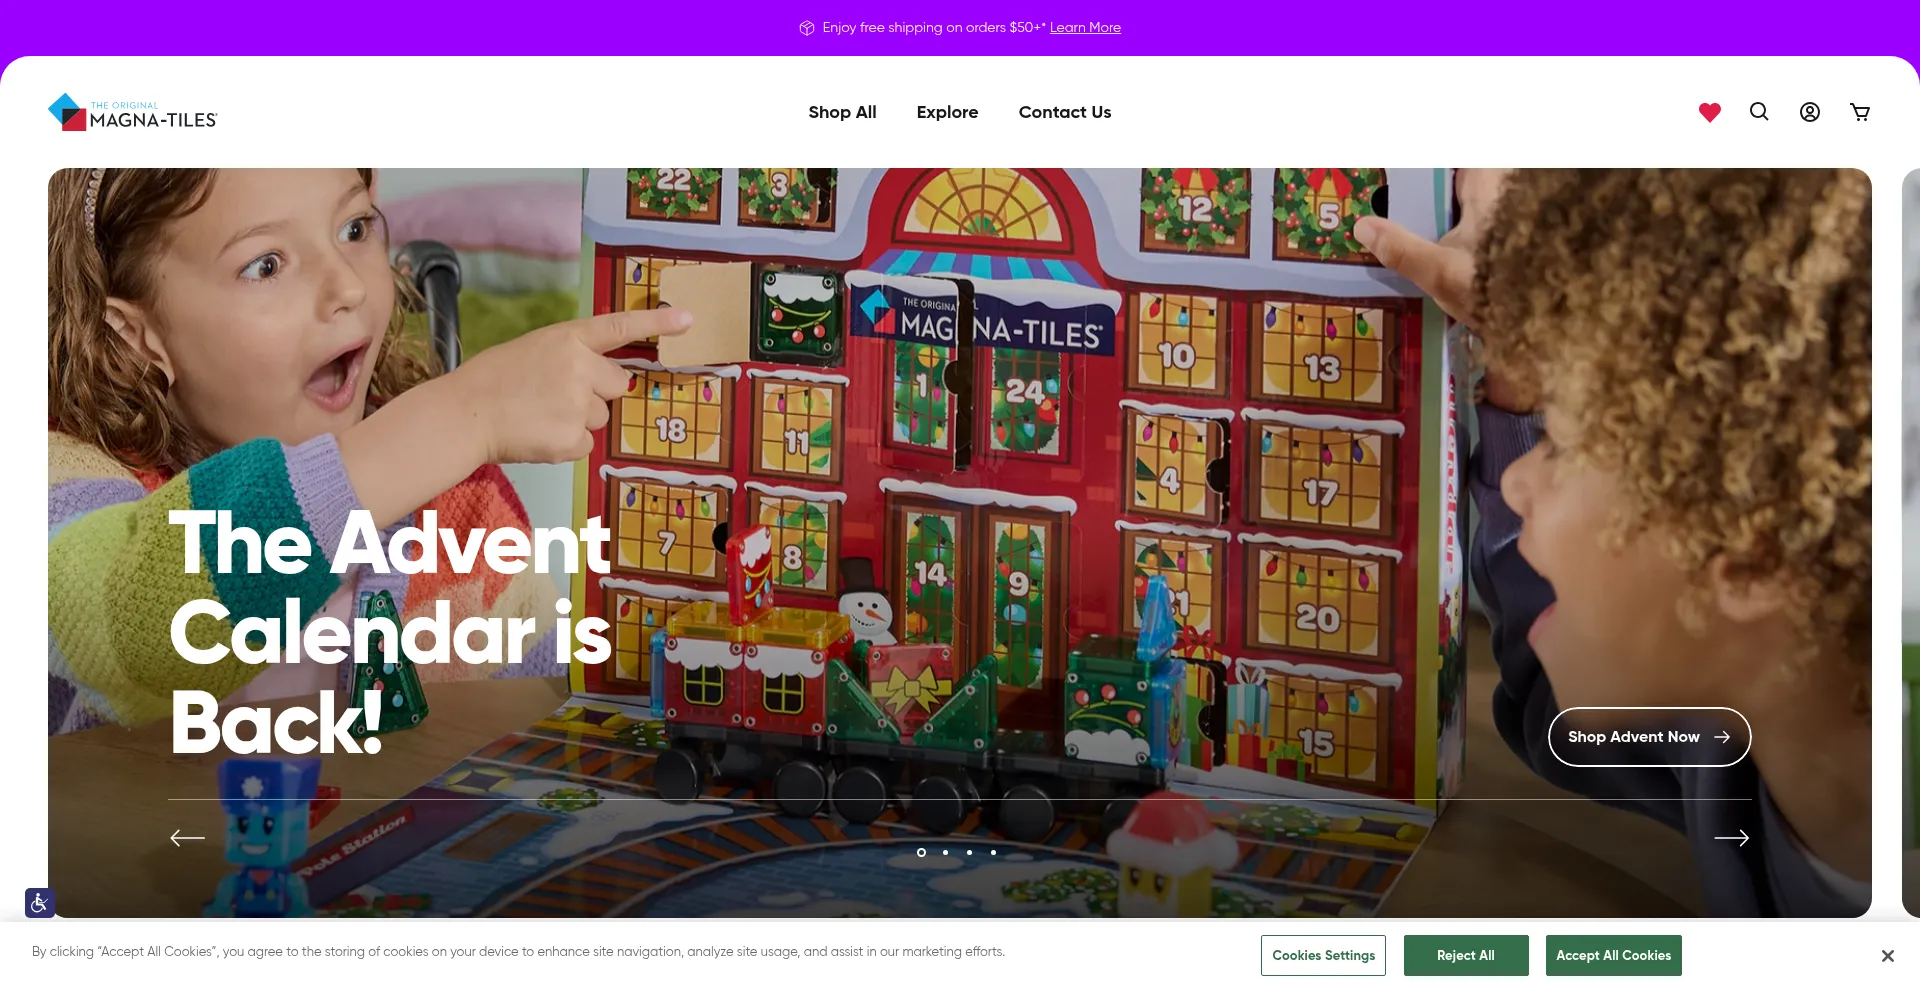Viewport: 1920px width, 993px height.
Task: Click Accept All Cookies
Action: click(1613, 955)
